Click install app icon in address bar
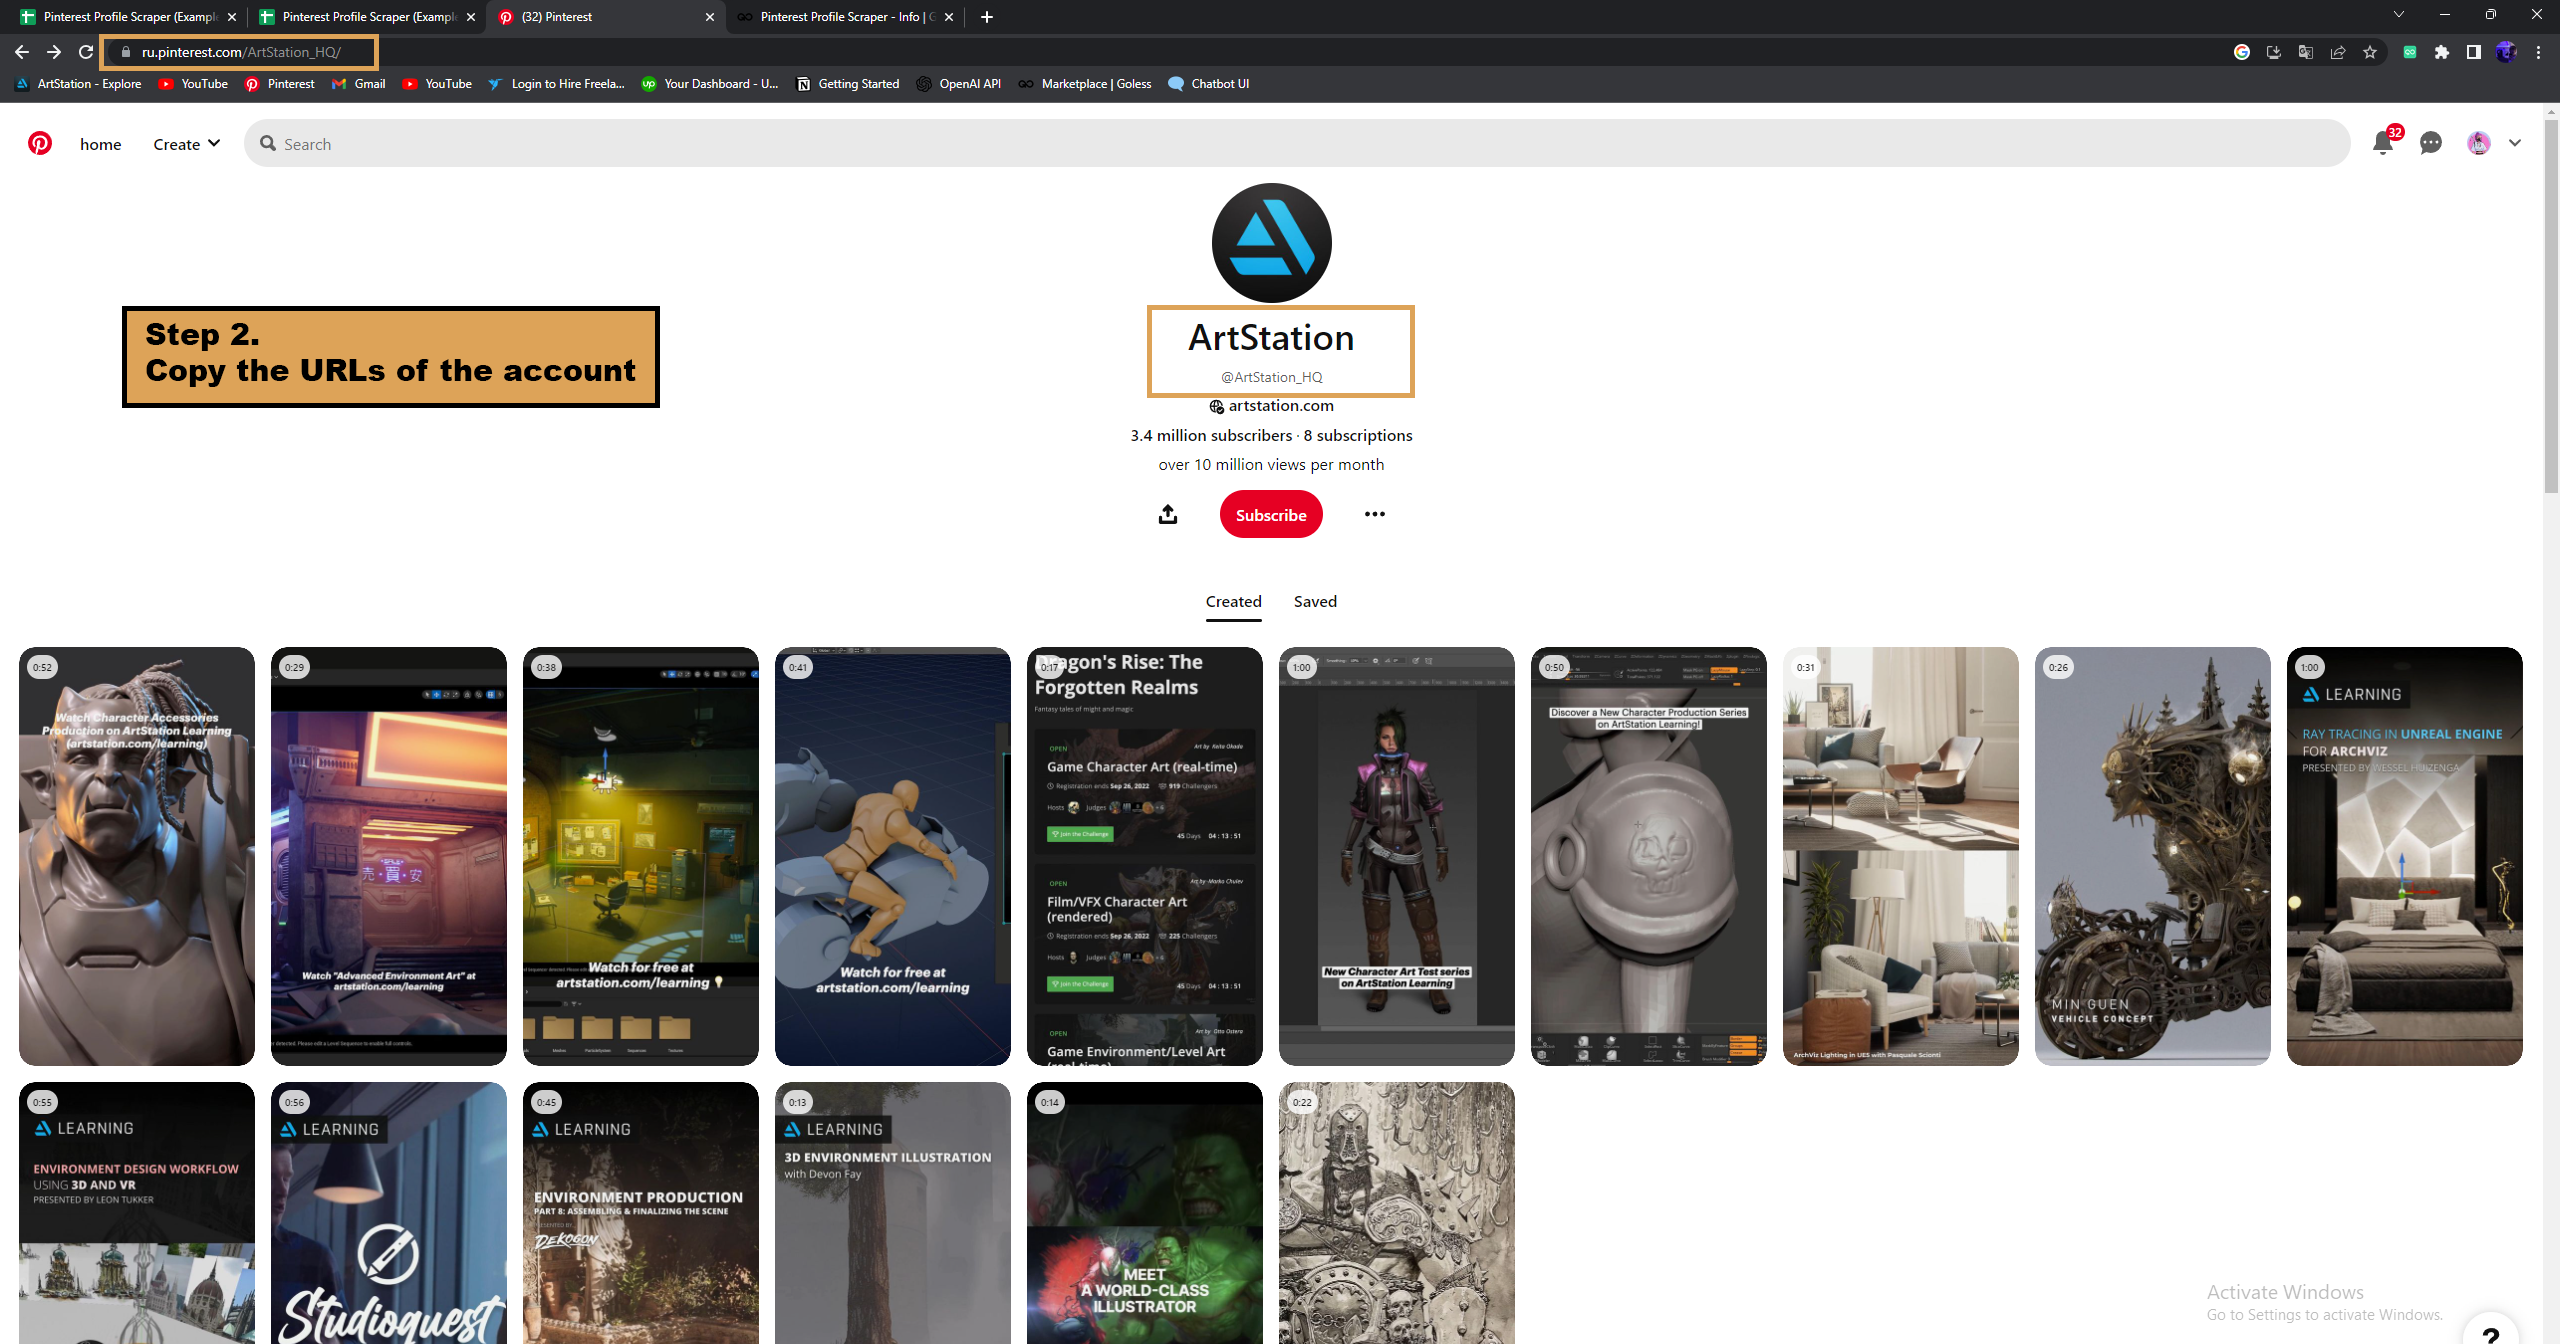Image resolution: width=2560 pixels, height=1344 pixels. (x=2274, y=52)
